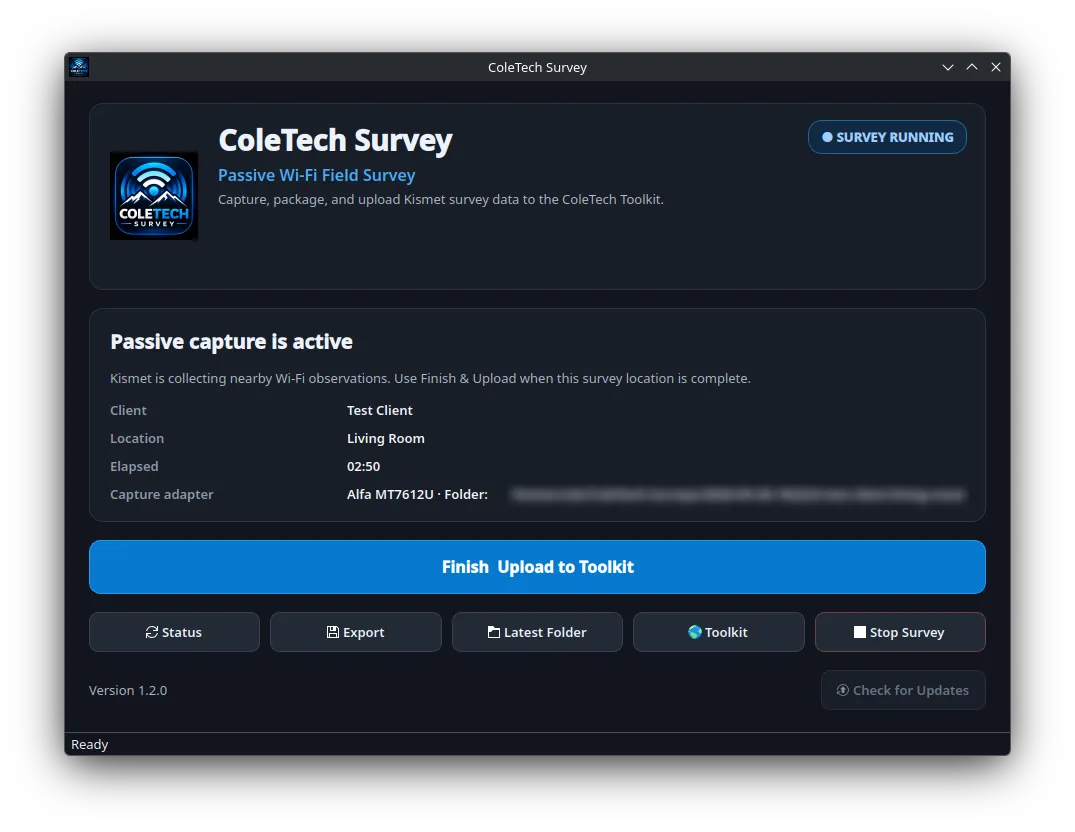Click the ColeTech Survey logo image

point(154,196)
